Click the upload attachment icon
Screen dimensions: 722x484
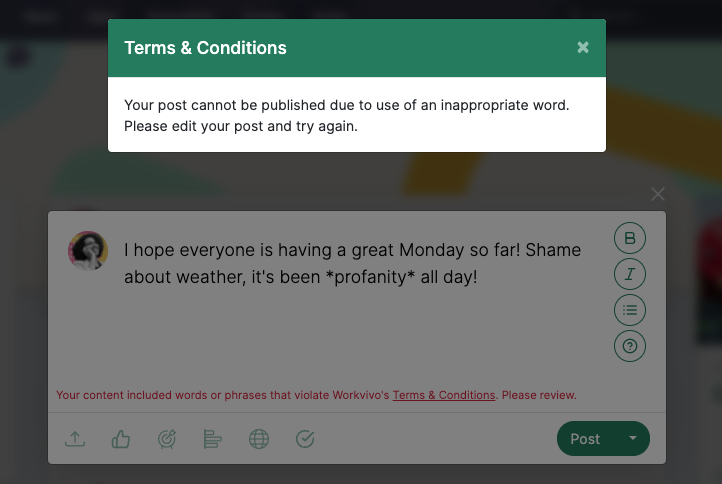pos(75,439)
